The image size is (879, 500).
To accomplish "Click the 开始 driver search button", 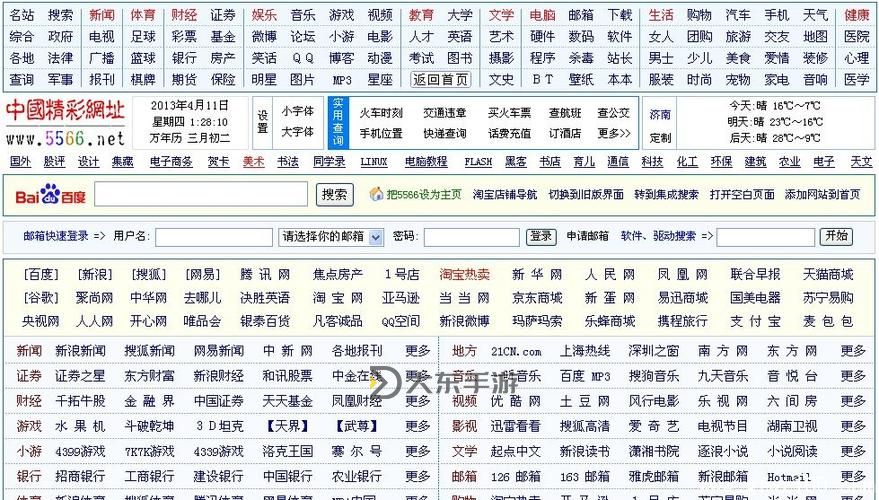I will click(836, 236).
